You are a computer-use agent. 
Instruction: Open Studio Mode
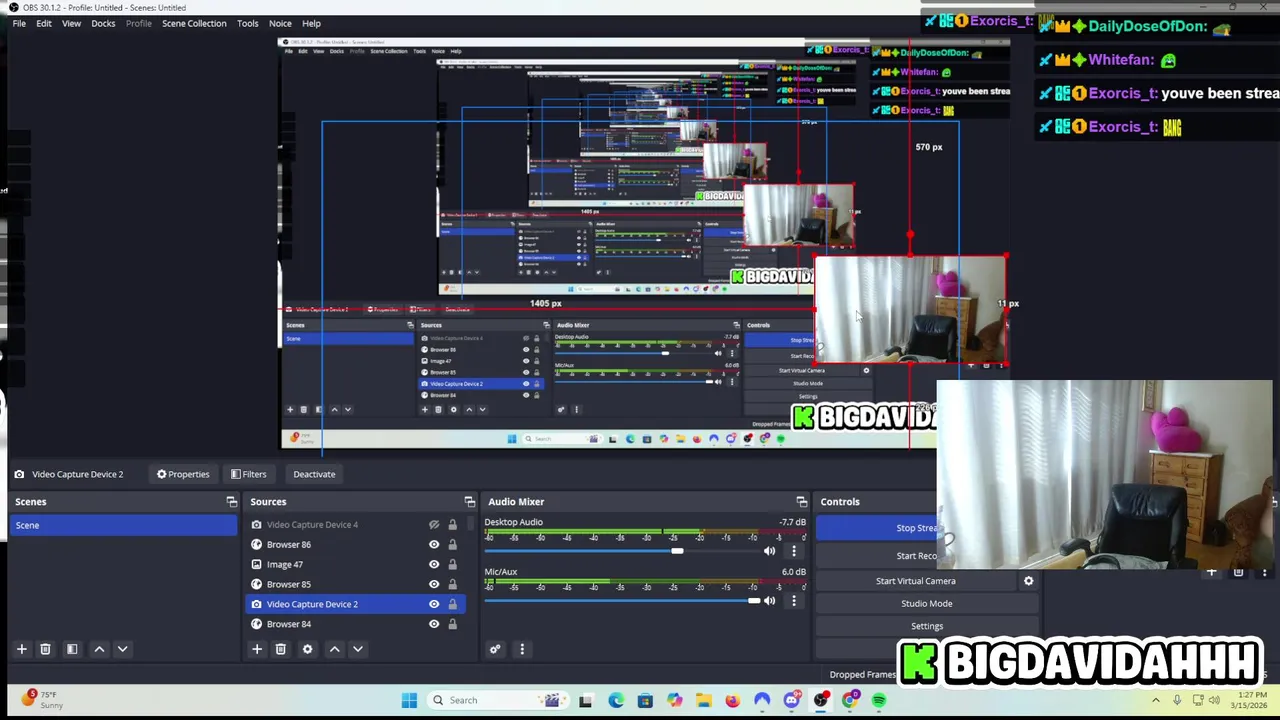[927, 603]
